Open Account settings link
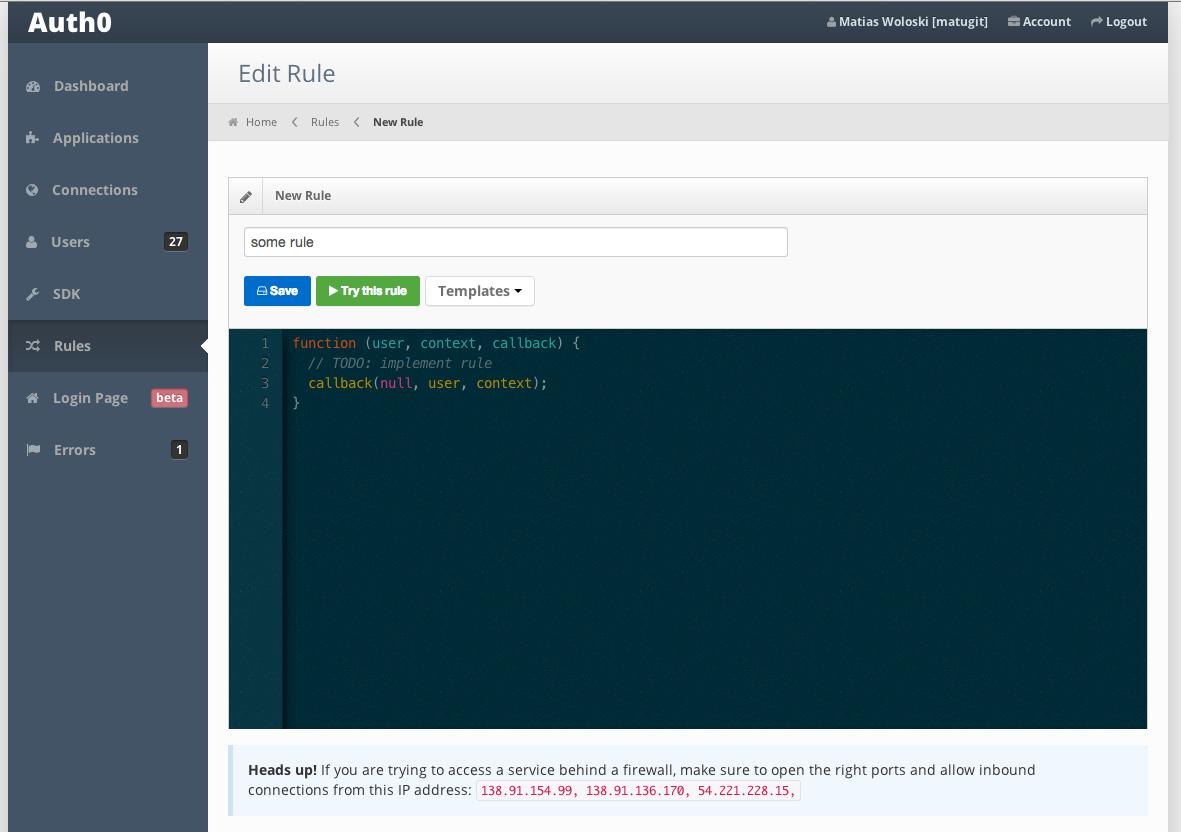 [1039, 22]
